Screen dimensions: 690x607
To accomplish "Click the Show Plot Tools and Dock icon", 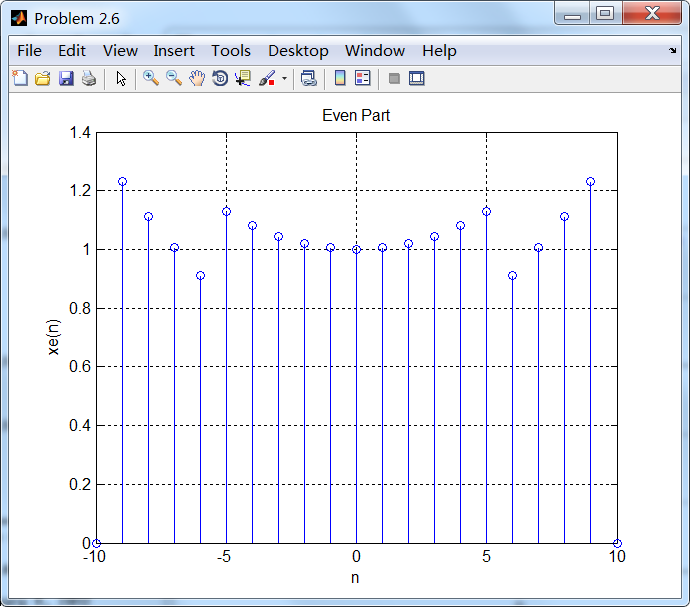I will pyautogui.click(x=417, y=78).
